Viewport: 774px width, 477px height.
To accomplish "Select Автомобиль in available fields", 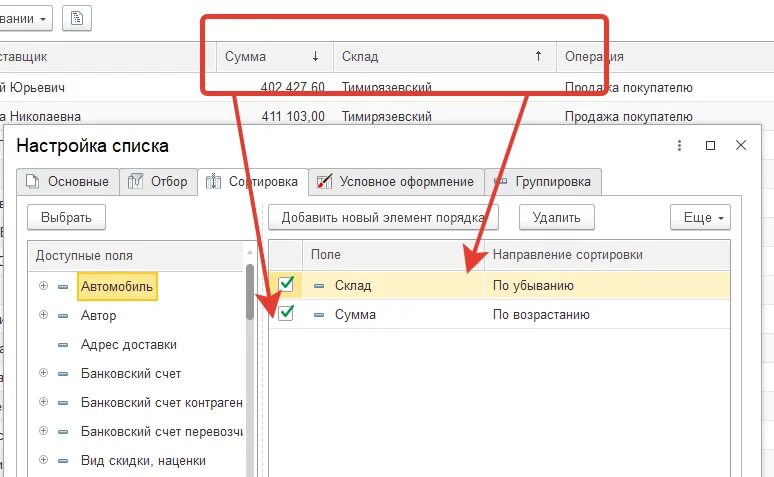I will 117,286.
